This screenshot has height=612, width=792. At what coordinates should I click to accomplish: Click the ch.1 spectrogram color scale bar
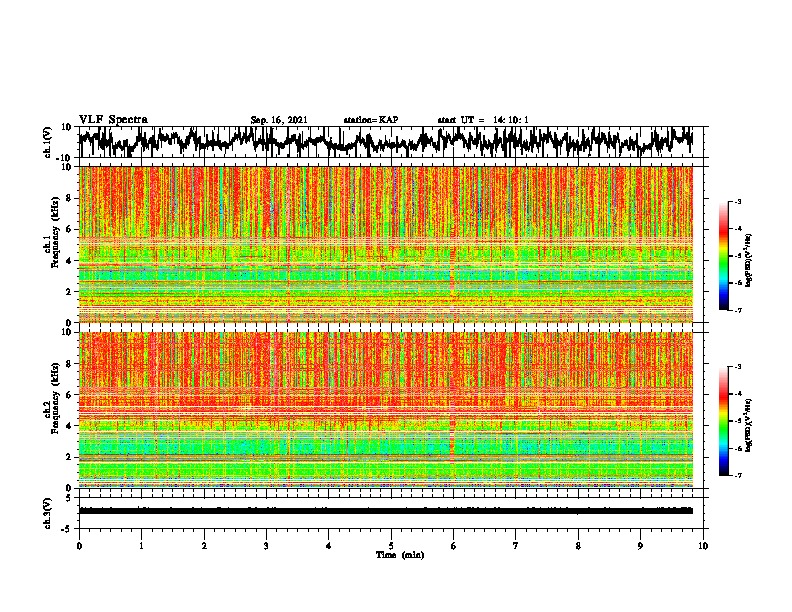[724, 256]
